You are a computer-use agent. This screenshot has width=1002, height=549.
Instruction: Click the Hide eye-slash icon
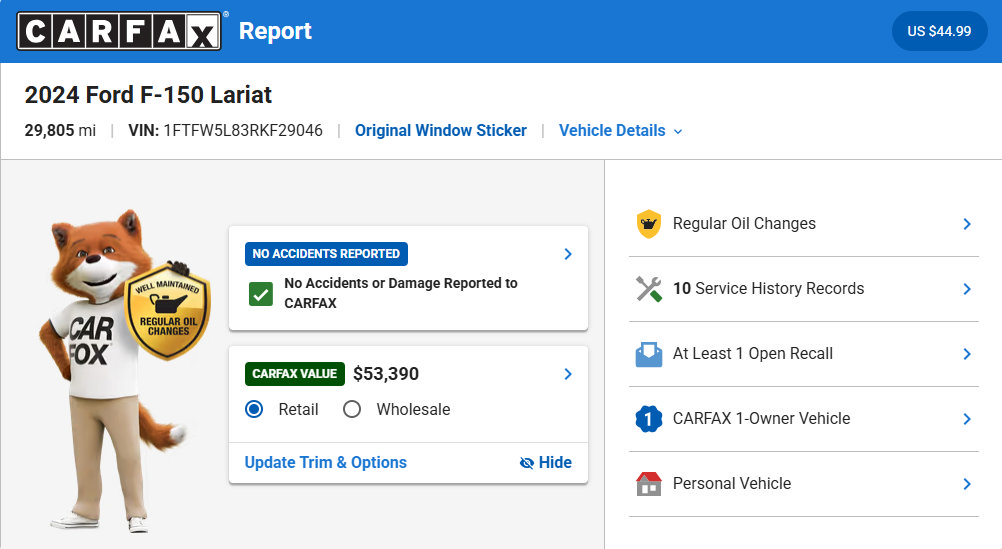pyautogui.click(x=527, y=463)
